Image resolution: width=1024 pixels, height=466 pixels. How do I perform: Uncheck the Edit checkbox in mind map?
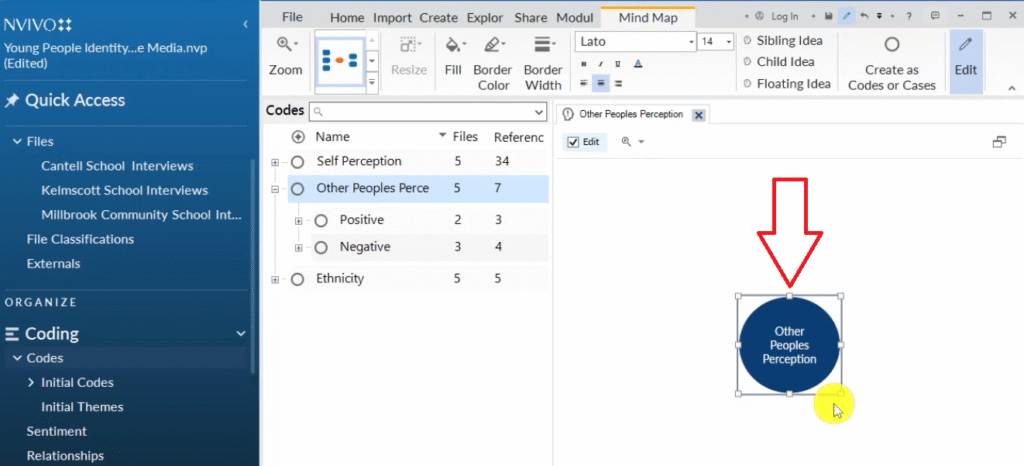573,142
